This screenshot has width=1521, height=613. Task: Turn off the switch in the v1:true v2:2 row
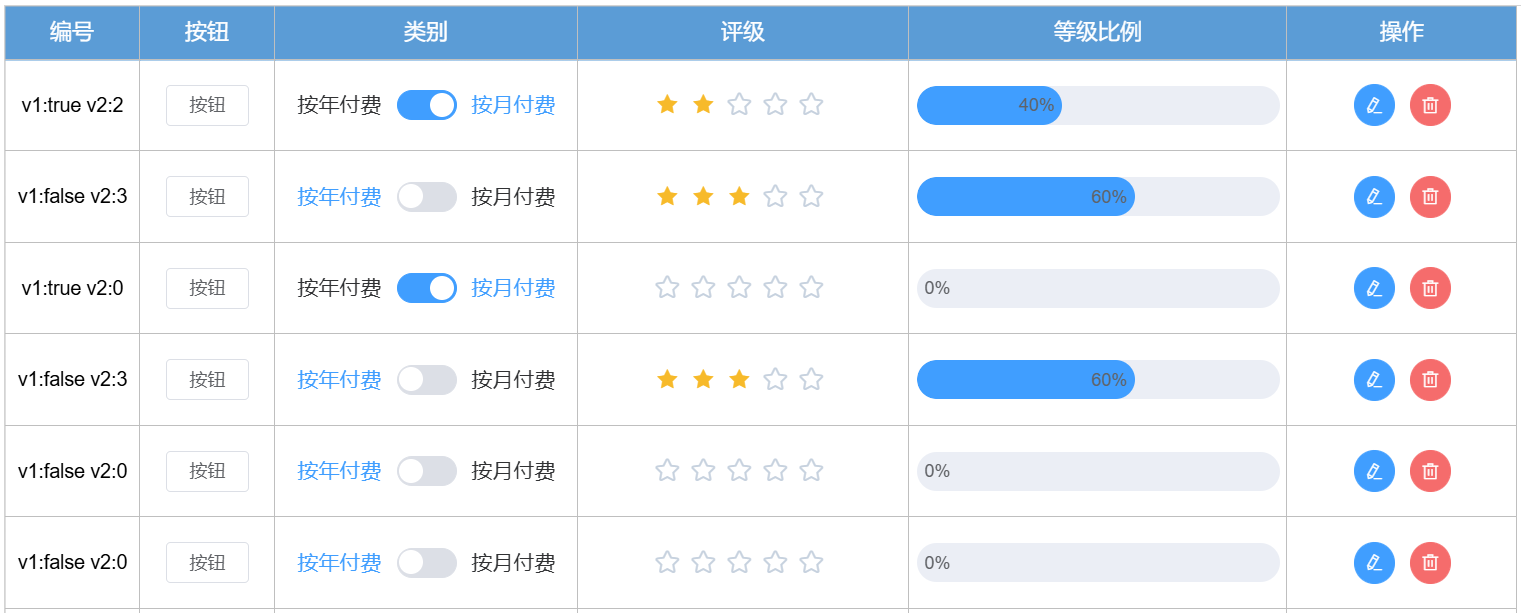[427, 105]
